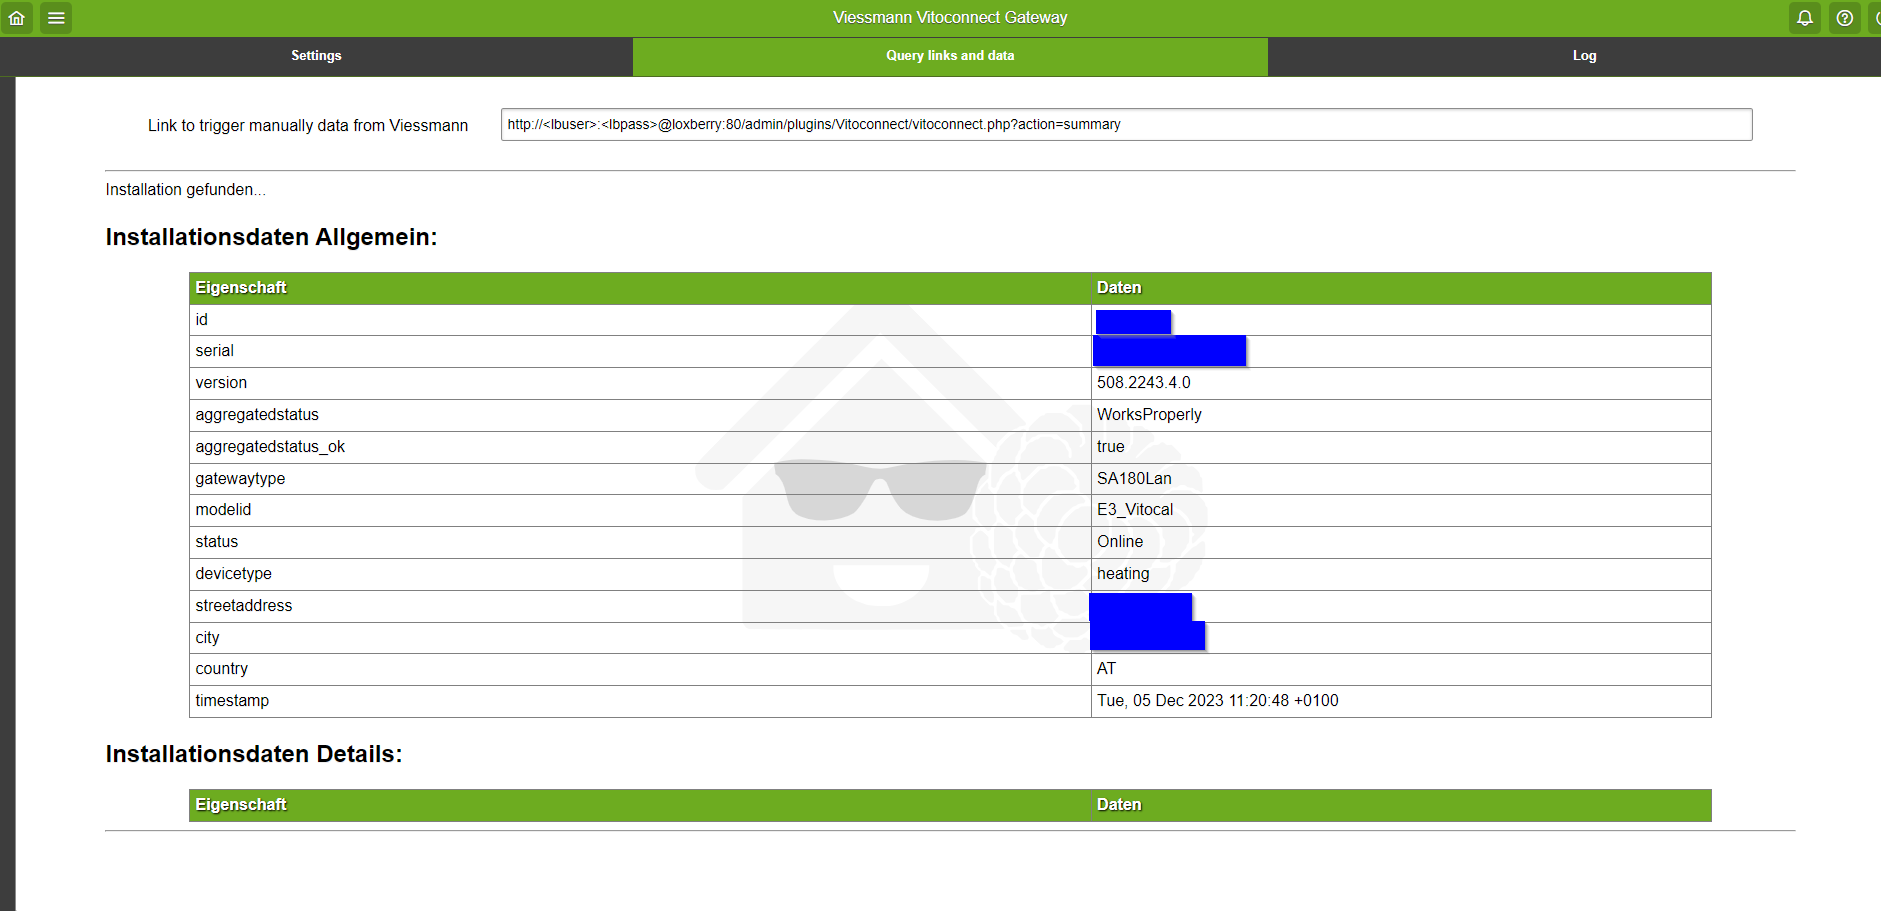Viewport: 1881px width, 911px height.
Task: Click the gatewaytype value SA180Lan
Action: [x=1134, y=479]
